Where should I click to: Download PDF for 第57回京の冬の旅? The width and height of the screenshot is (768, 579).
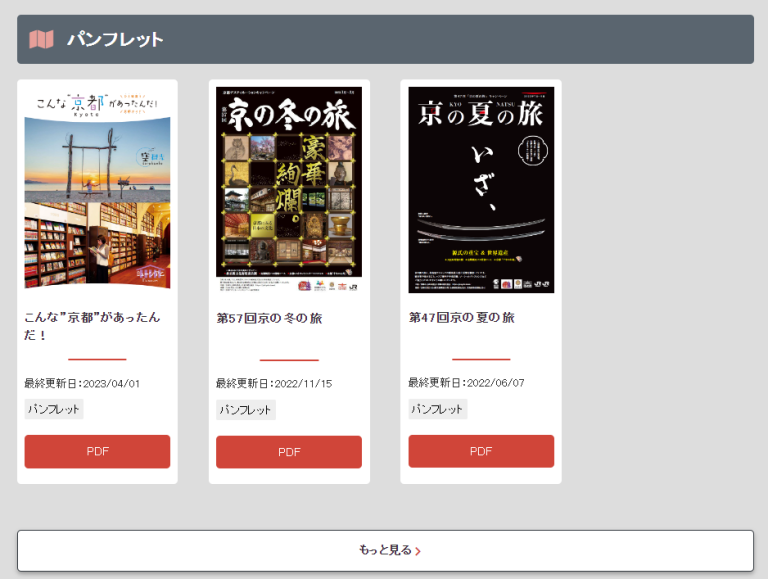click(x=289, y=452)
